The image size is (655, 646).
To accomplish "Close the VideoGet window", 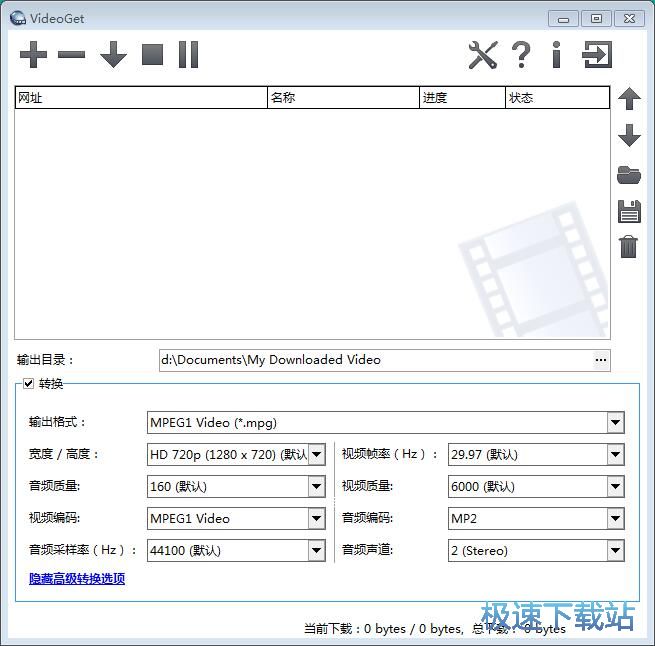I will pyautogui.click(x=629, y=19).
